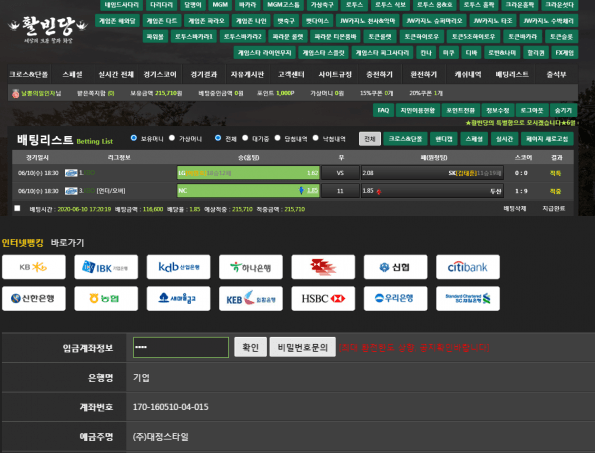Click the 배팅삭제 link

[x=515, y=208]
